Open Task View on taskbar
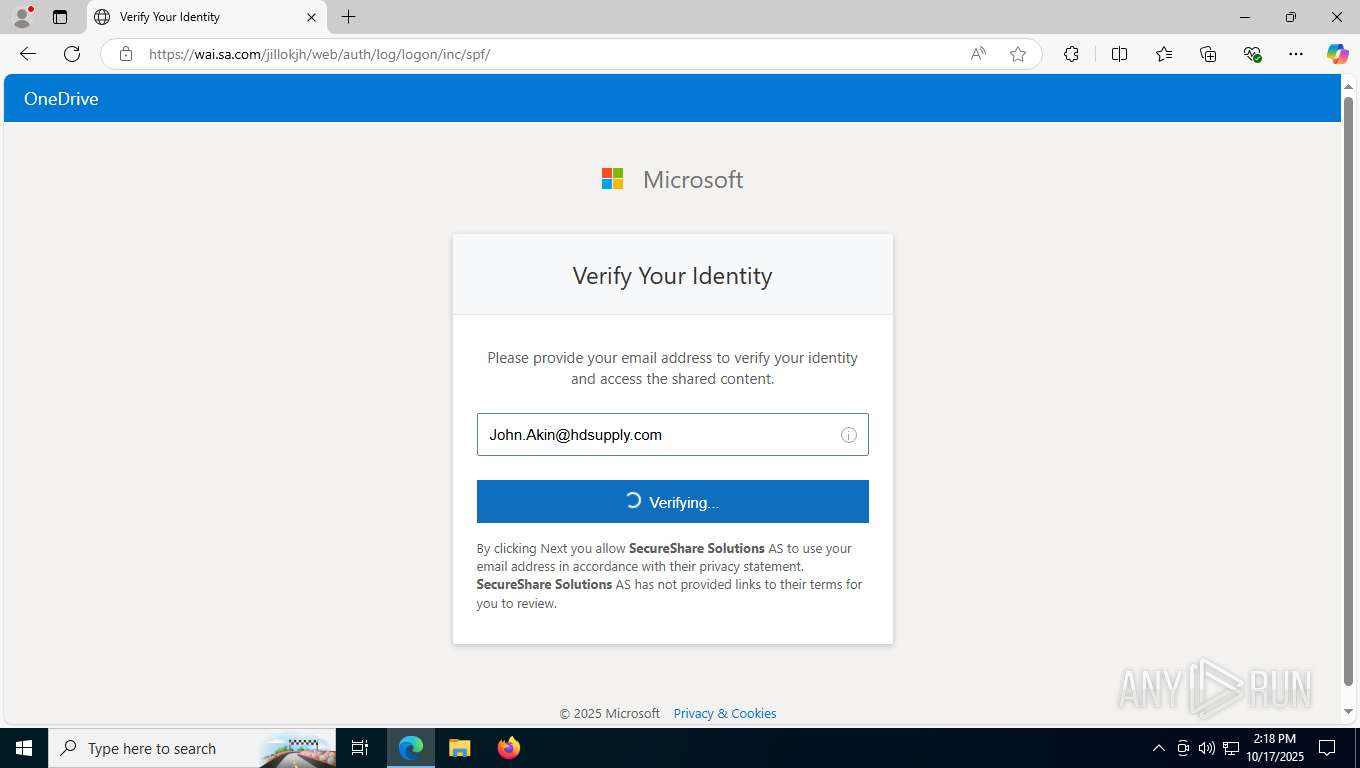 tap(360, 748)
